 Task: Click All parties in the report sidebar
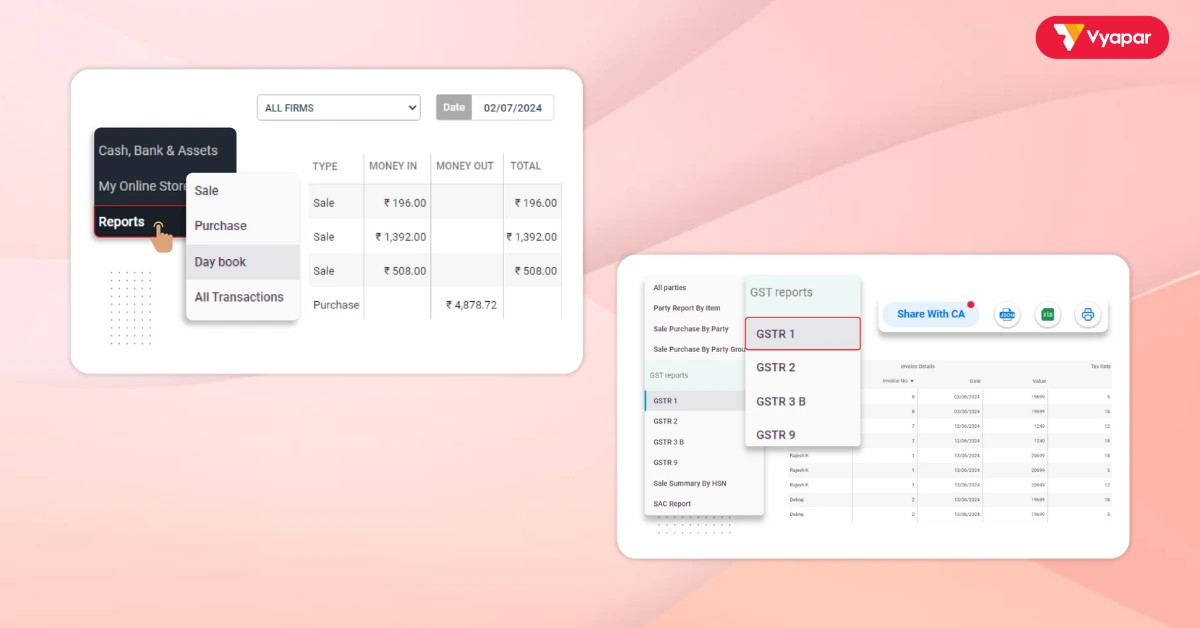pyautogui.click(x=672, y=287)
